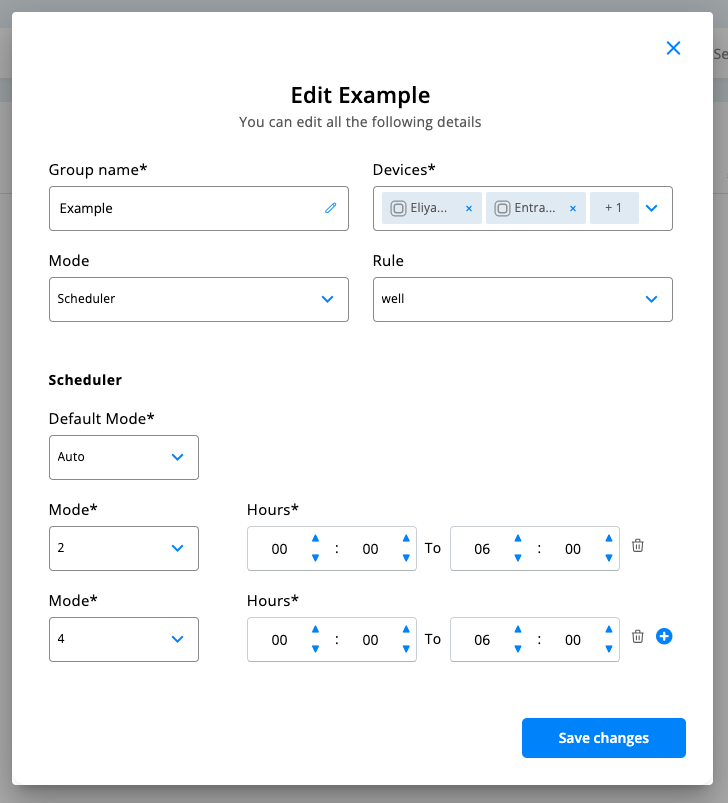Increase end minutes in second schedule row
The height and width of the screenshot is (803, 728).
(x=608, y=629)
